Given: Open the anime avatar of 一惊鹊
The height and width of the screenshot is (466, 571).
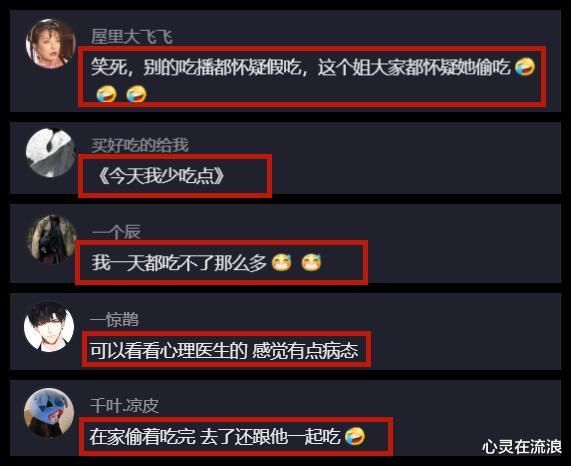Looking at the screenshot, I should [x=49, y=326].
